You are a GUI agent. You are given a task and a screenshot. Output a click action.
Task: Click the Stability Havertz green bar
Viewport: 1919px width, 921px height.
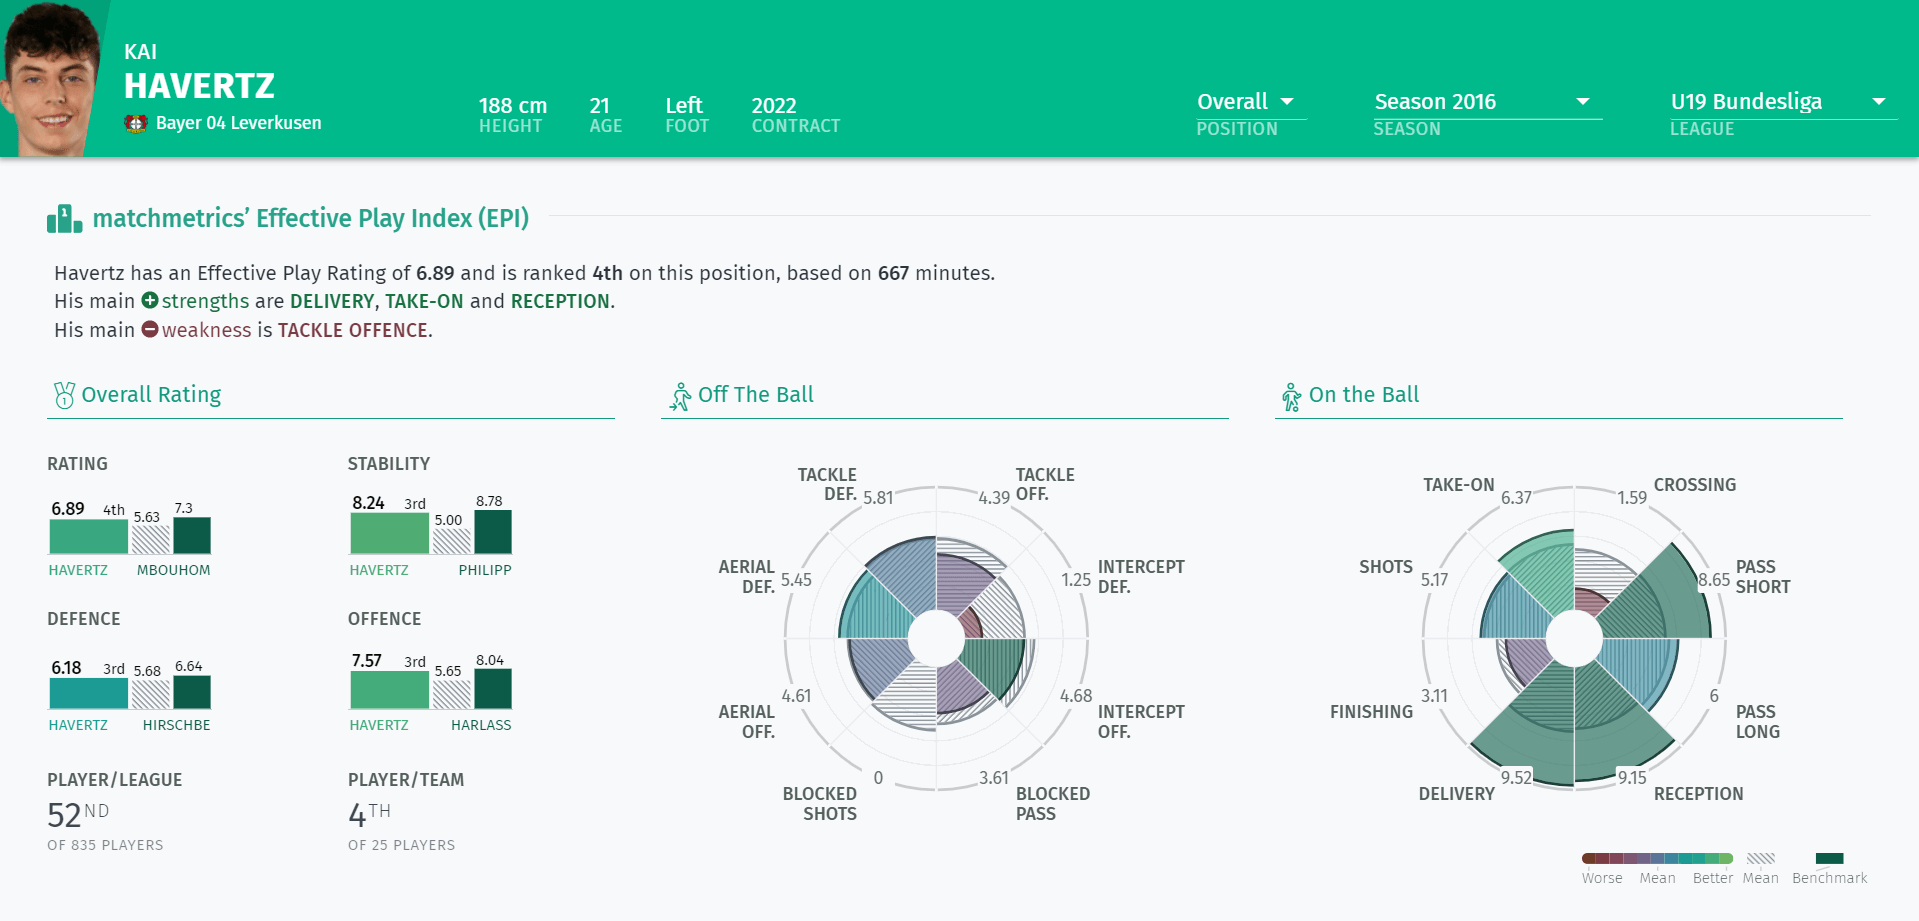point(389,533)
